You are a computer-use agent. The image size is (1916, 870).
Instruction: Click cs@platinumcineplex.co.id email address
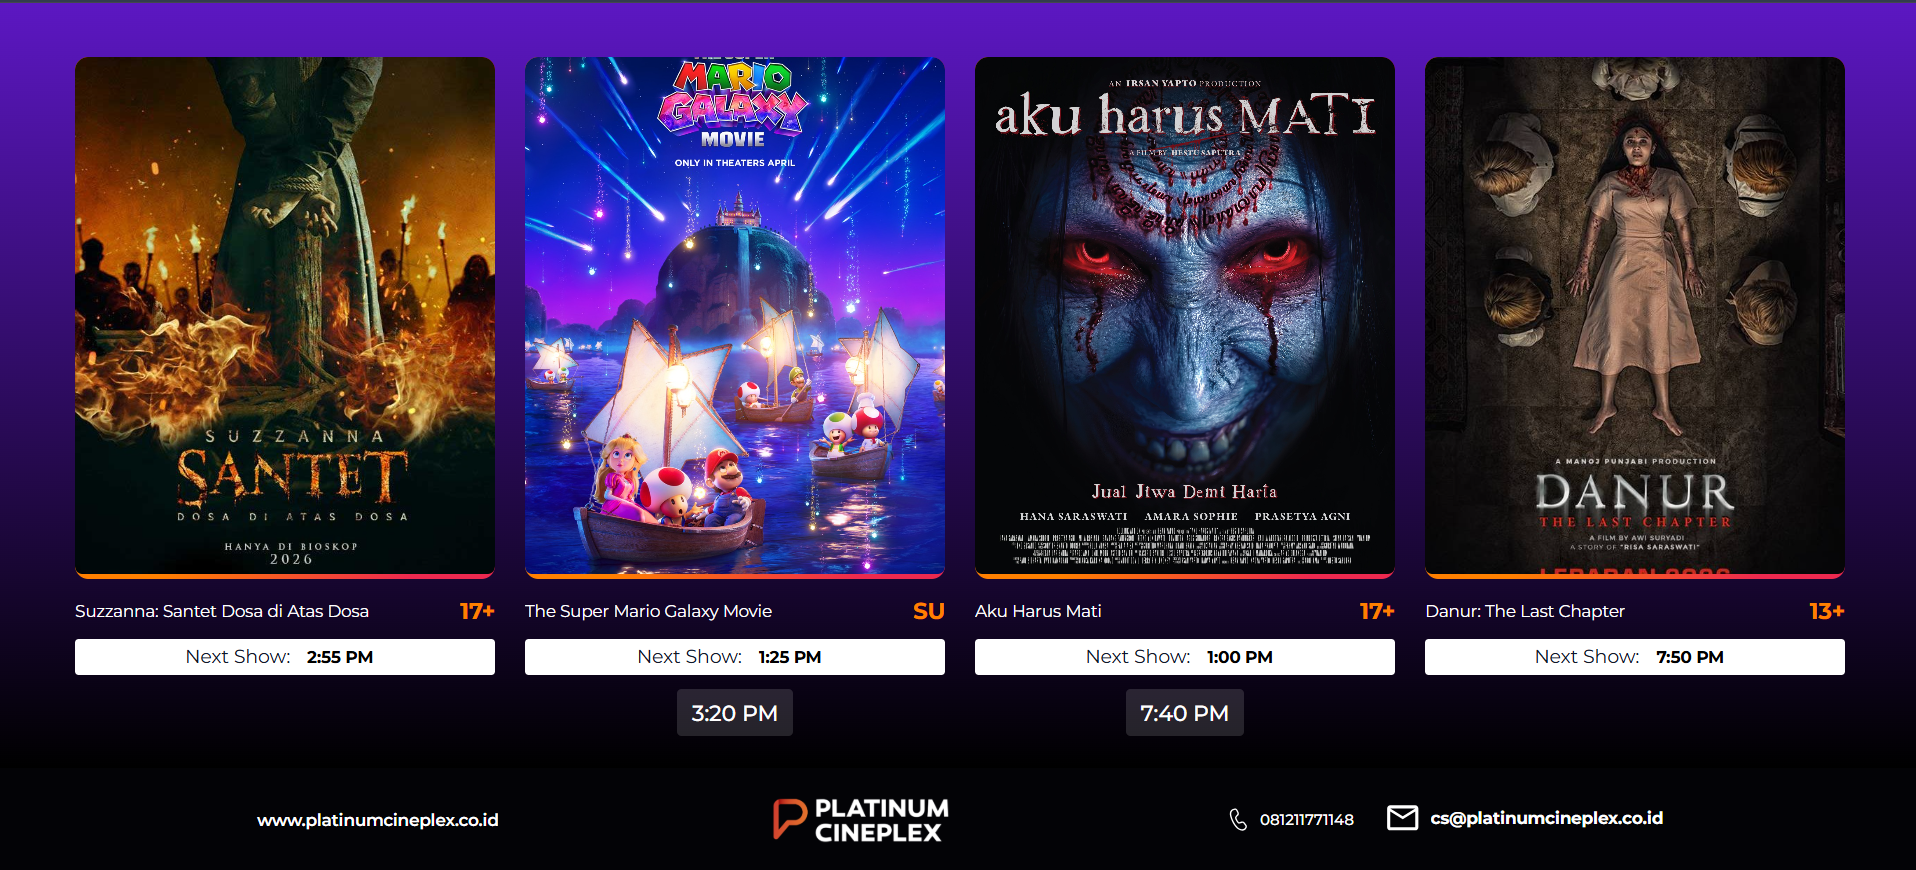point(1547,818)
